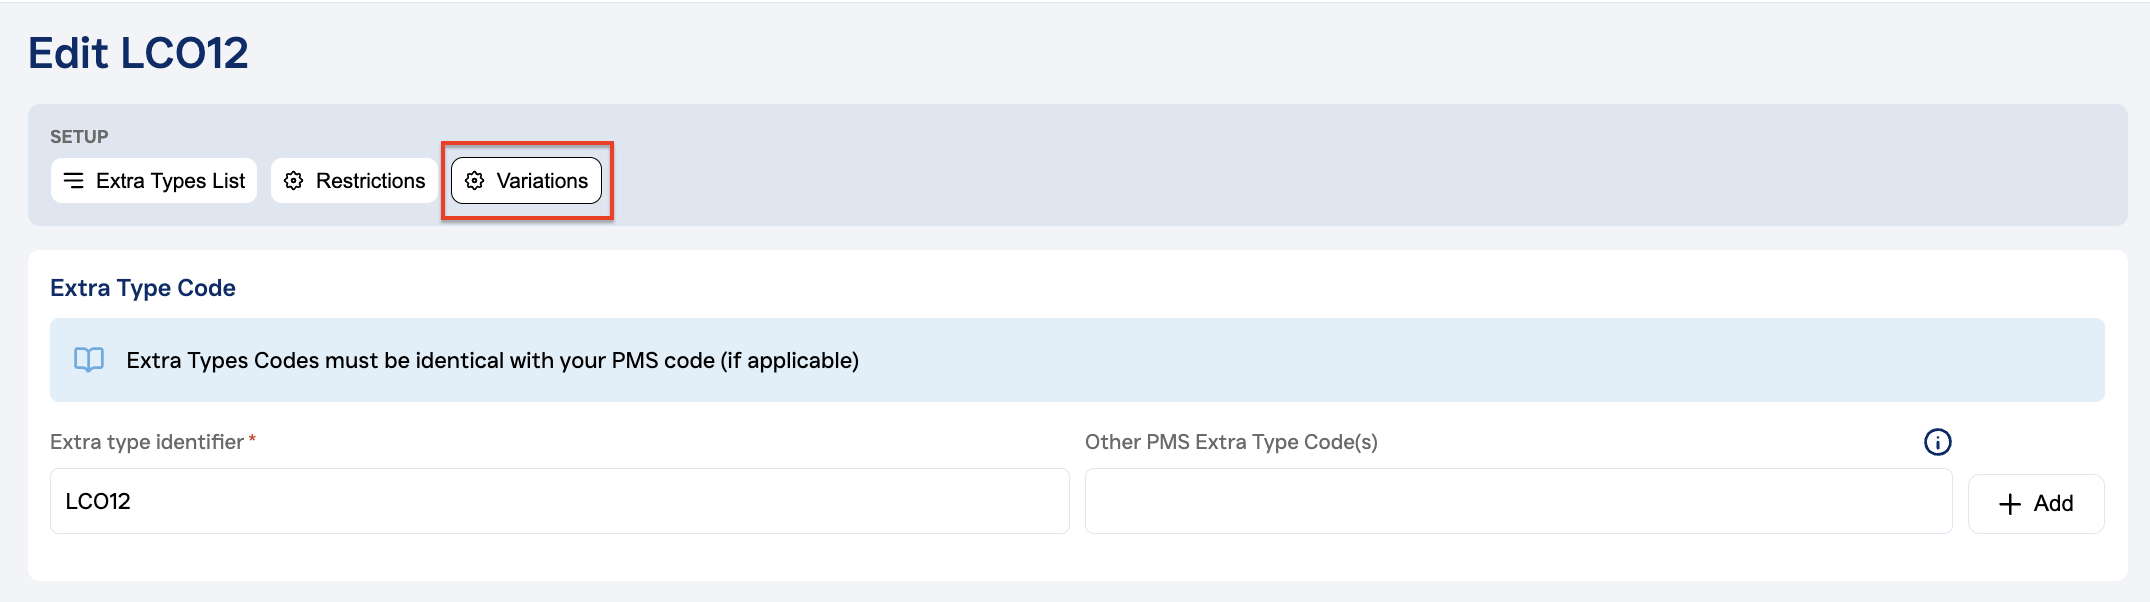
Task: Click the Extra type identifier label
Action: click(x=147, y=442)
